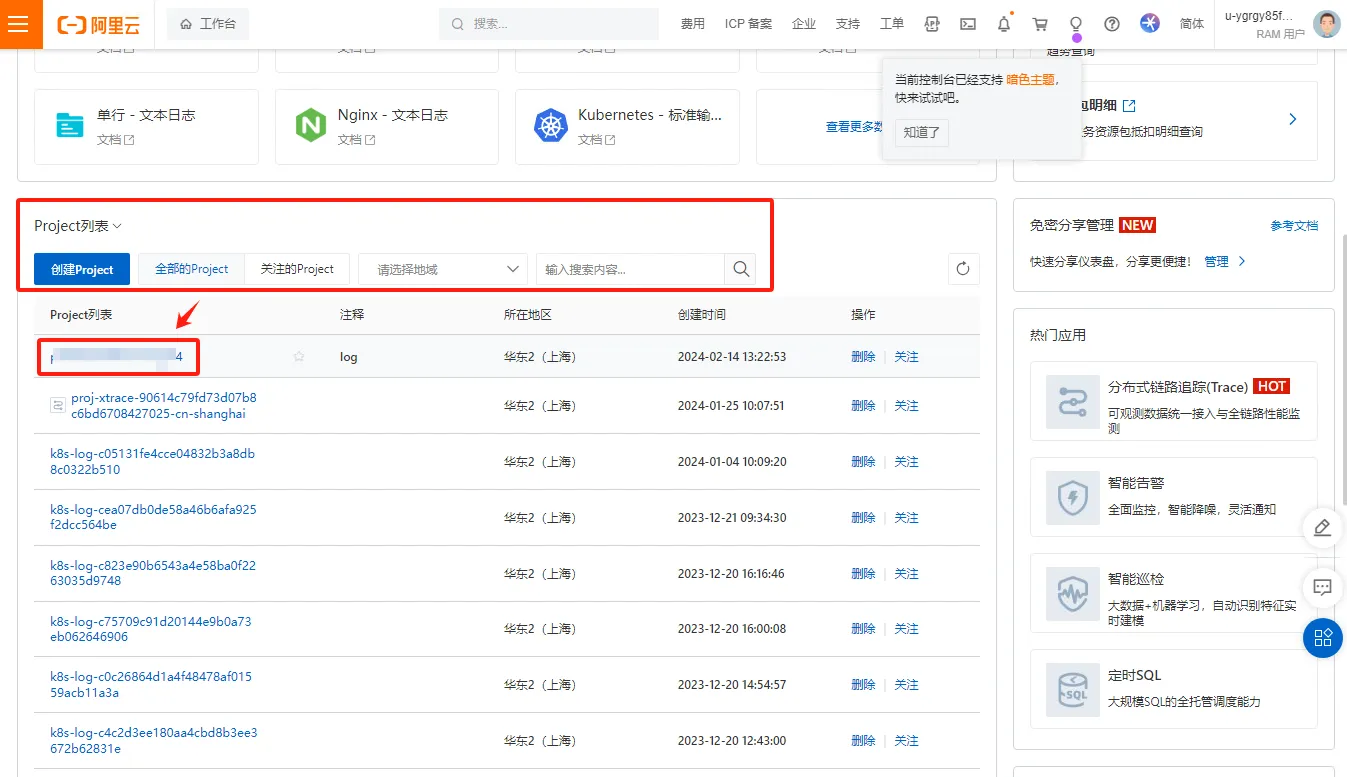Delete the project created 2024-01-04 10:09:20
Image resolution: width=1347 pixels, height=777 pixels.
coord(863,462)
